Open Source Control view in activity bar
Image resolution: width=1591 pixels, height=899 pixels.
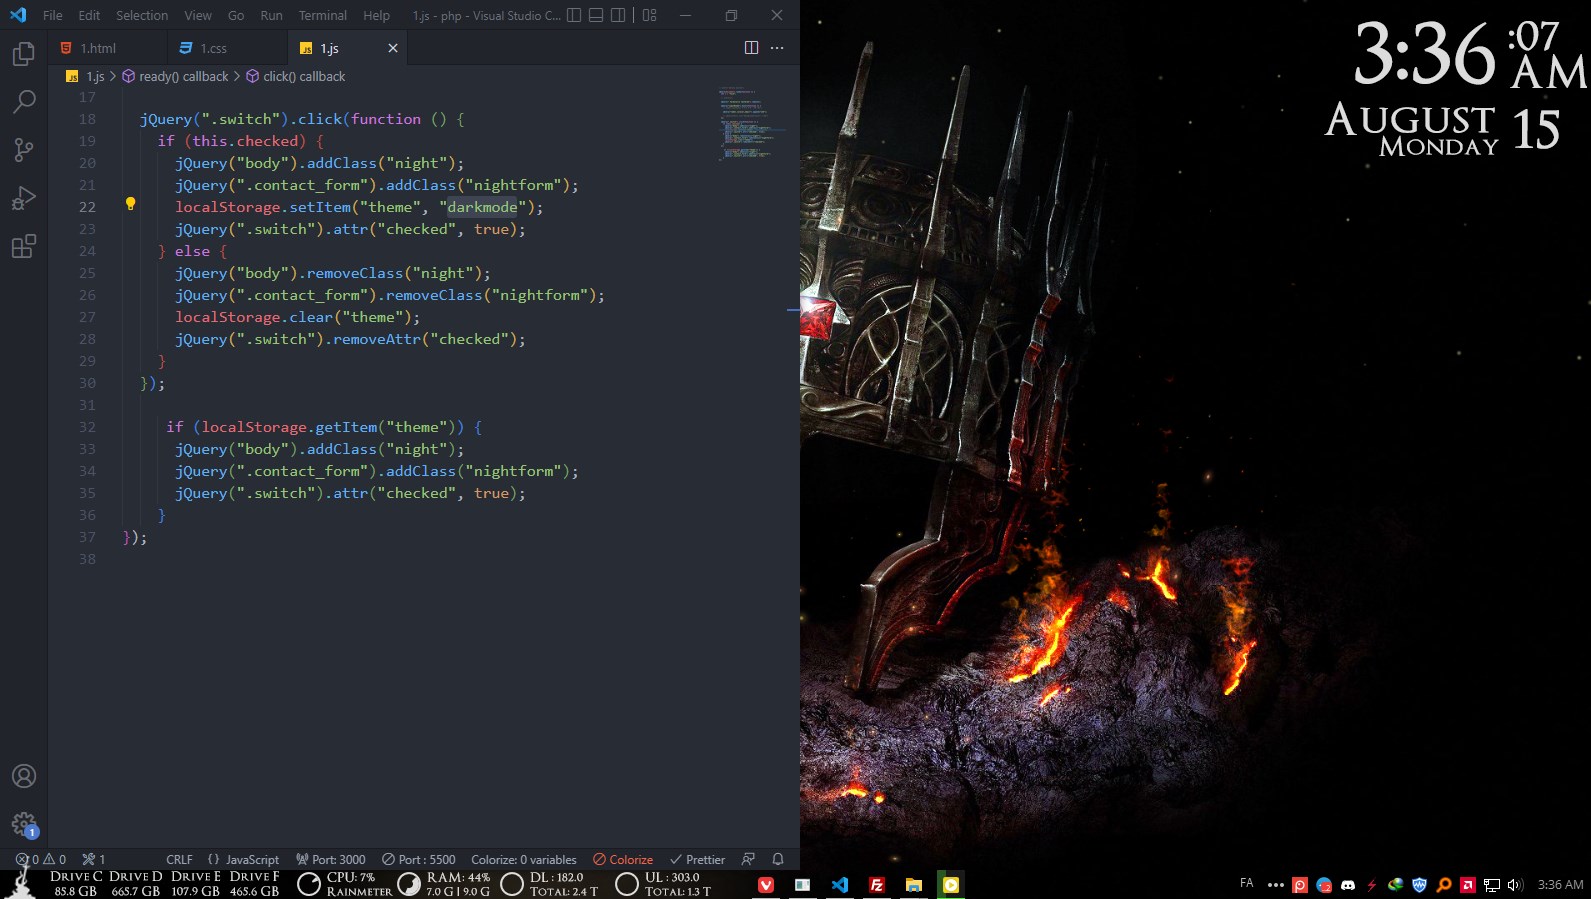pyautogui.click(x=24, y=150)
